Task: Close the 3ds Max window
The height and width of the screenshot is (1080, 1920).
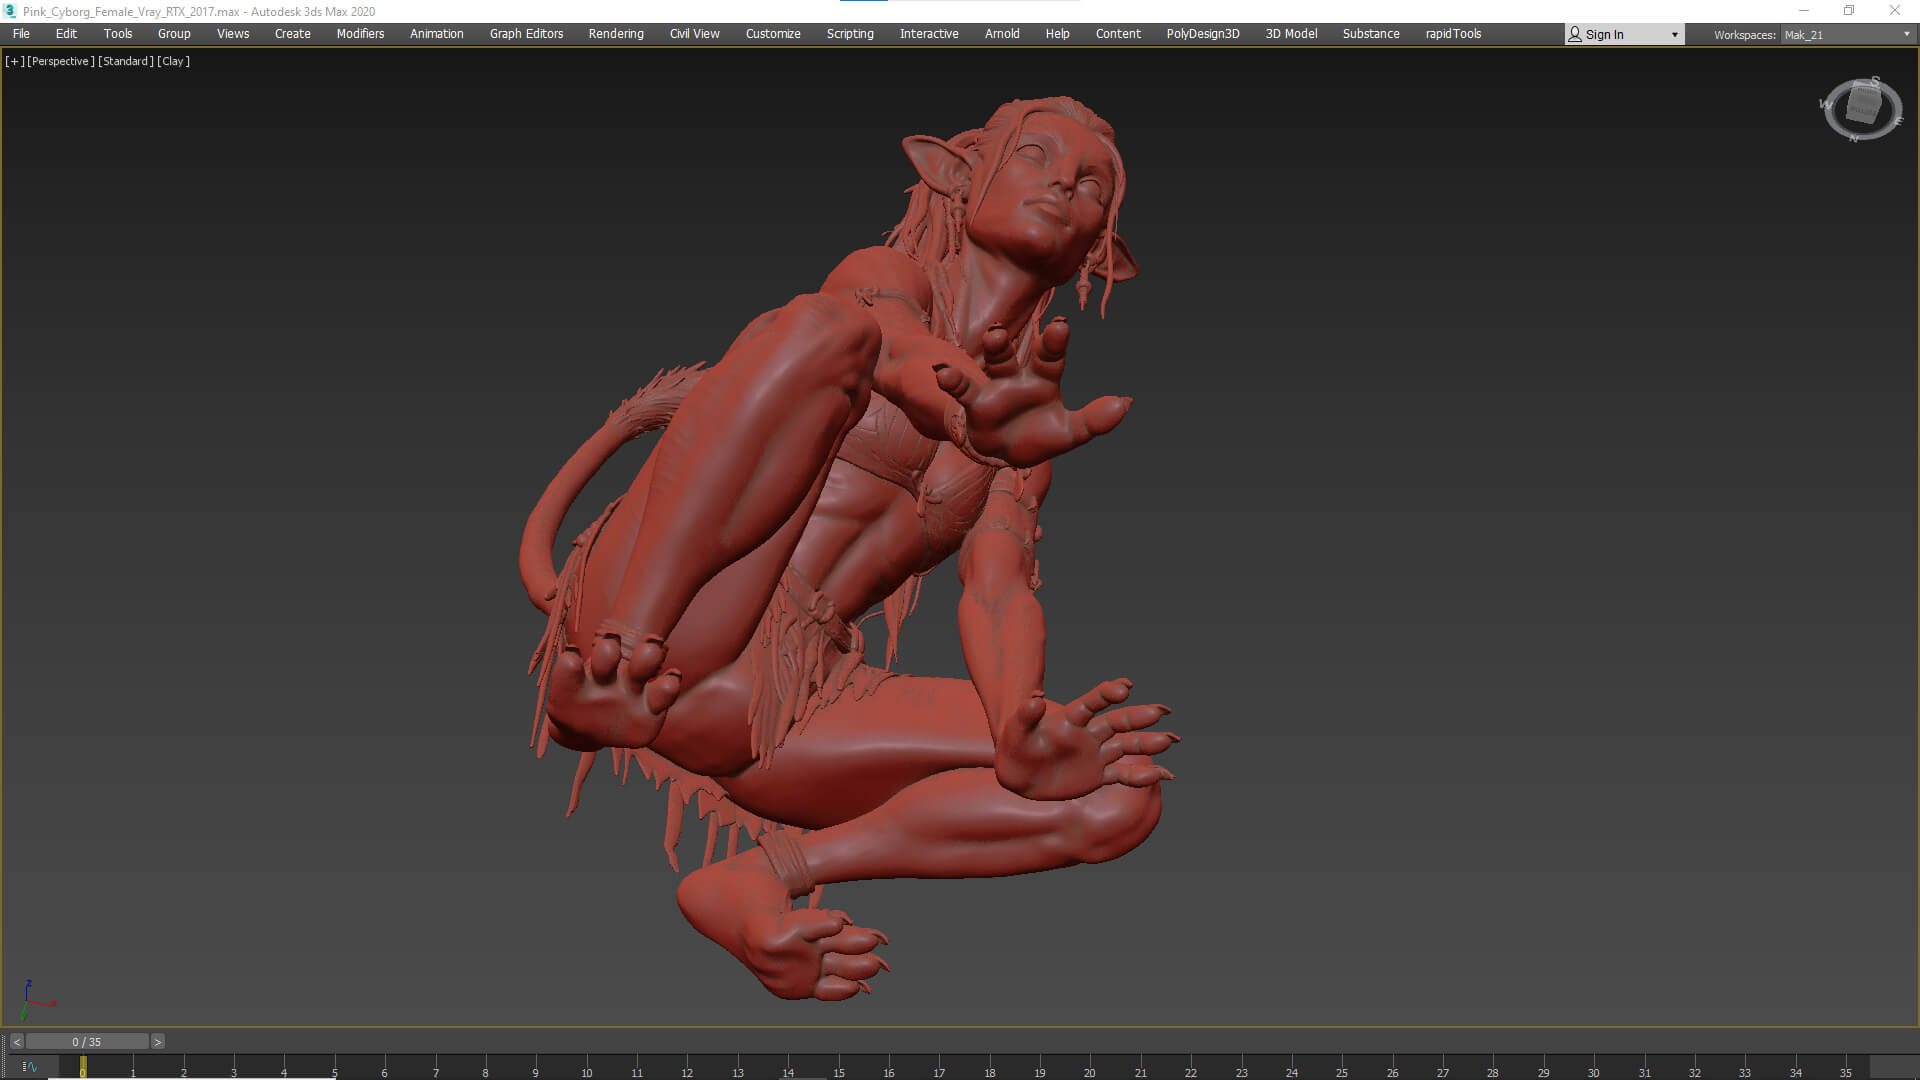Action: click(1895, 11)
